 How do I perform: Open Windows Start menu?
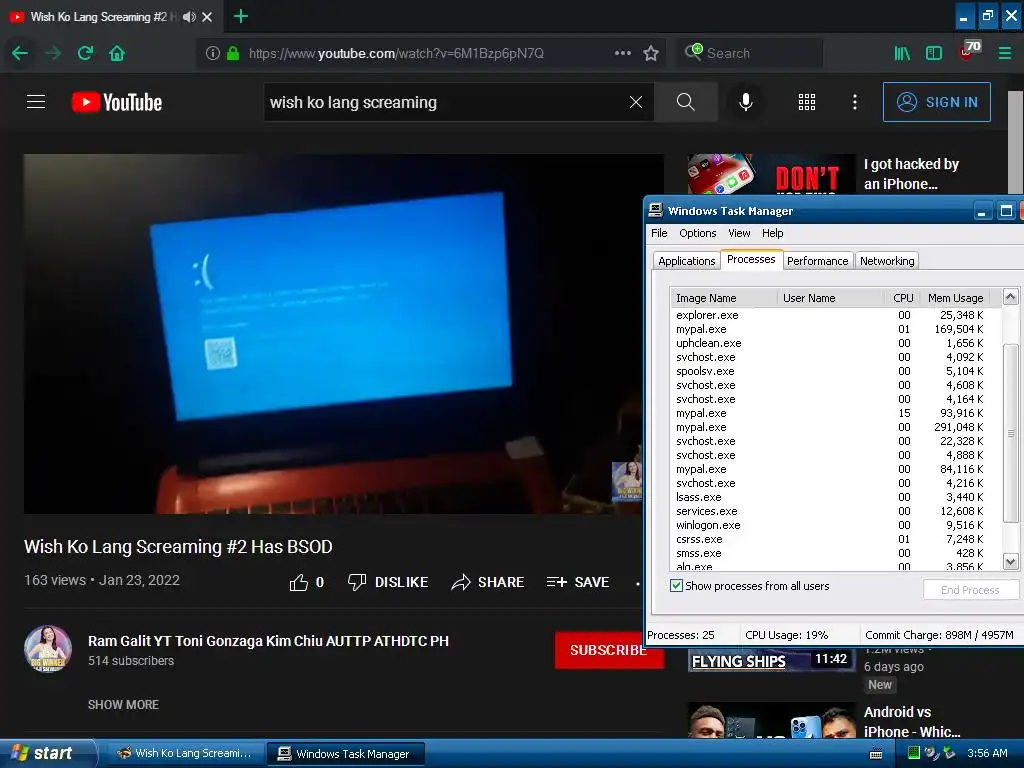pos(48,753)
